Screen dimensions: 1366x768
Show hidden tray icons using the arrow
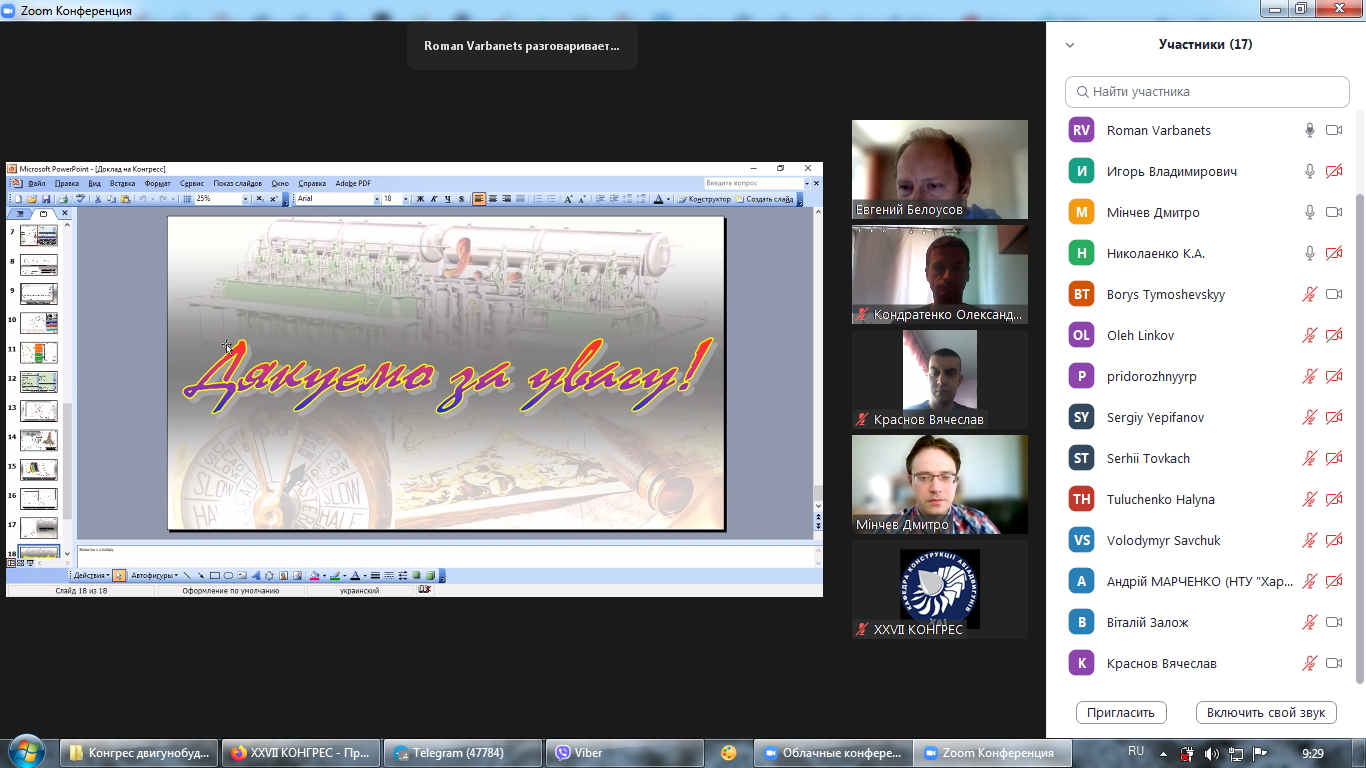(1163, 753)
